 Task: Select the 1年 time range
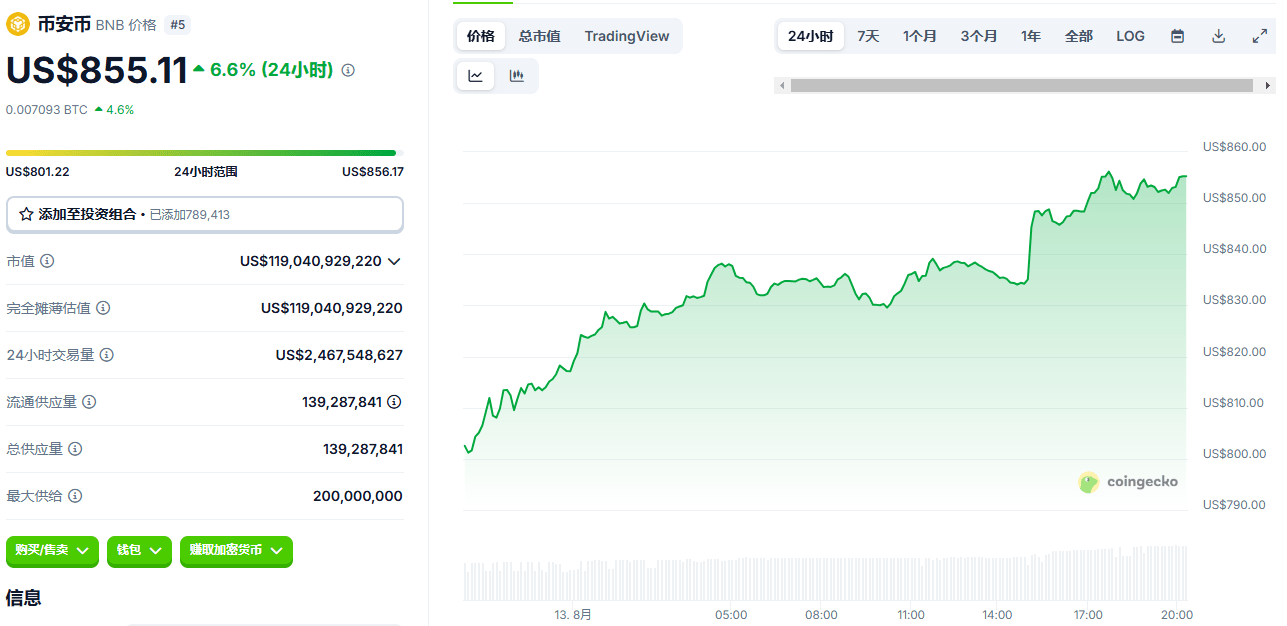pos(1031,36)
